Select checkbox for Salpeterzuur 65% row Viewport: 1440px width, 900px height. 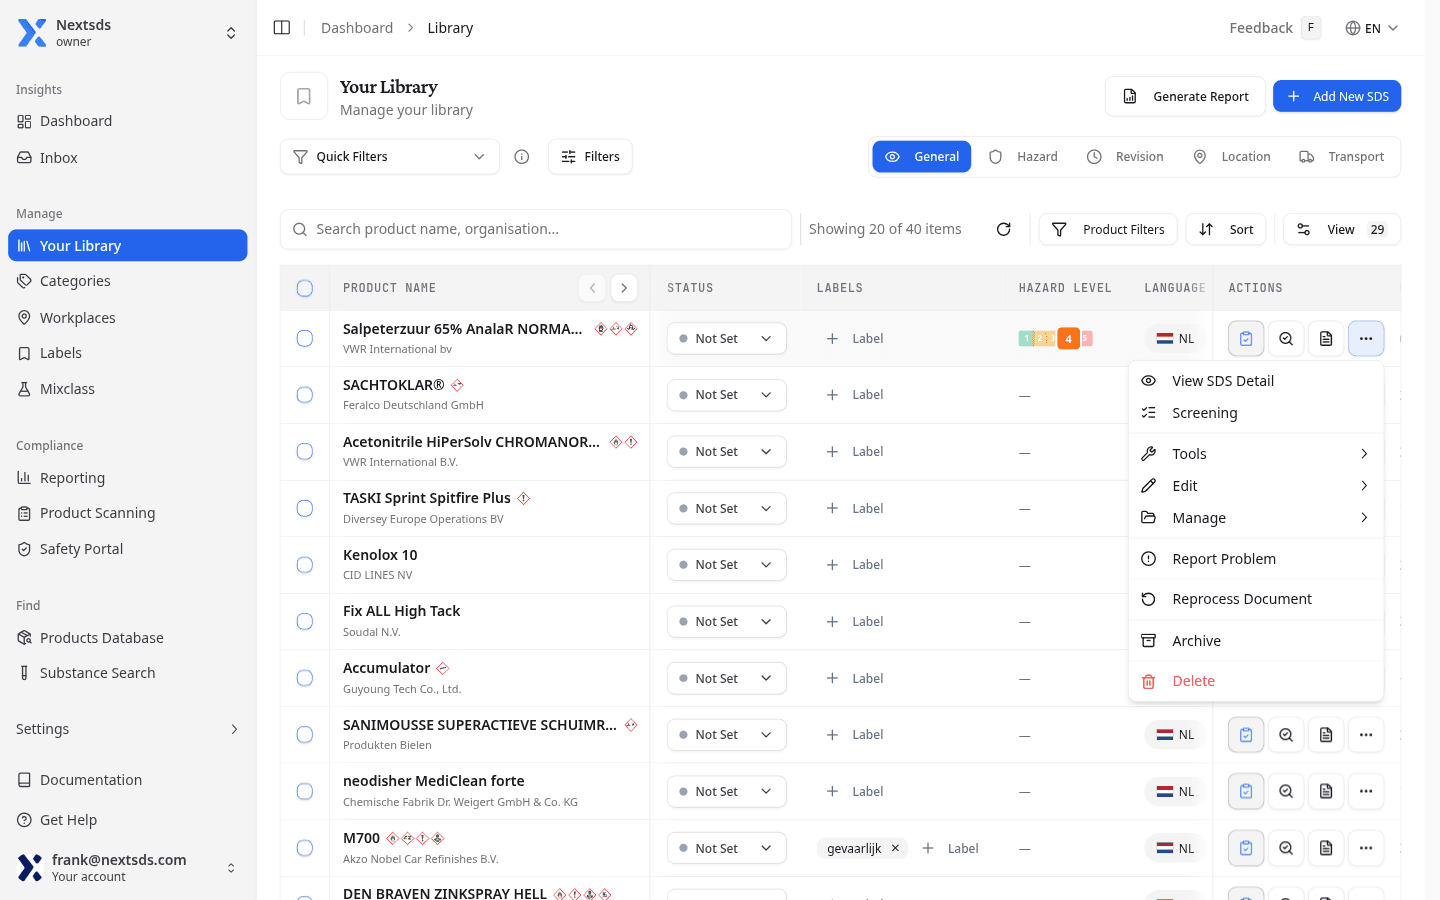305,339
